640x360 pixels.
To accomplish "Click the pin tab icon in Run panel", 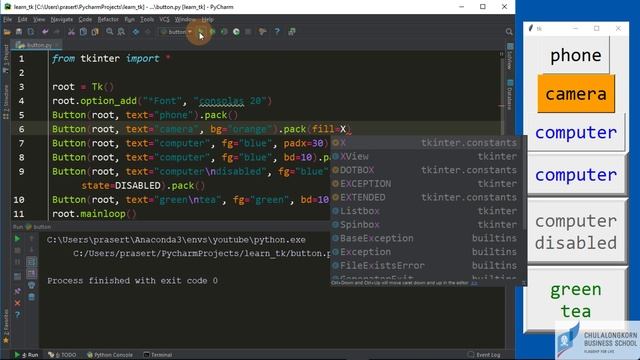I will click(17, 291).
